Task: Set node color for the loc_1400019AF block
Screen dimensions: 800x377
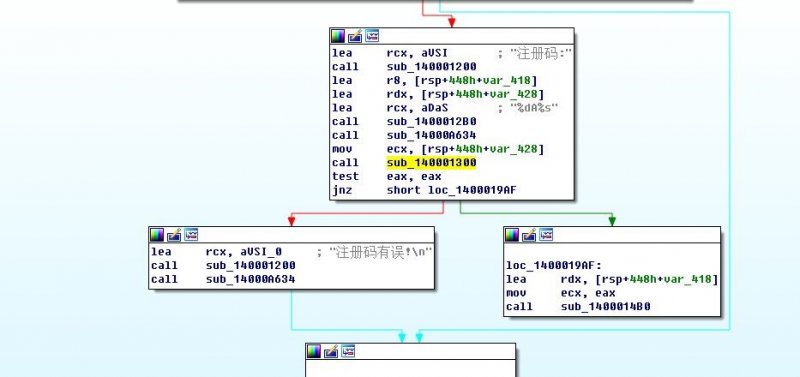Action: (512, 235)
